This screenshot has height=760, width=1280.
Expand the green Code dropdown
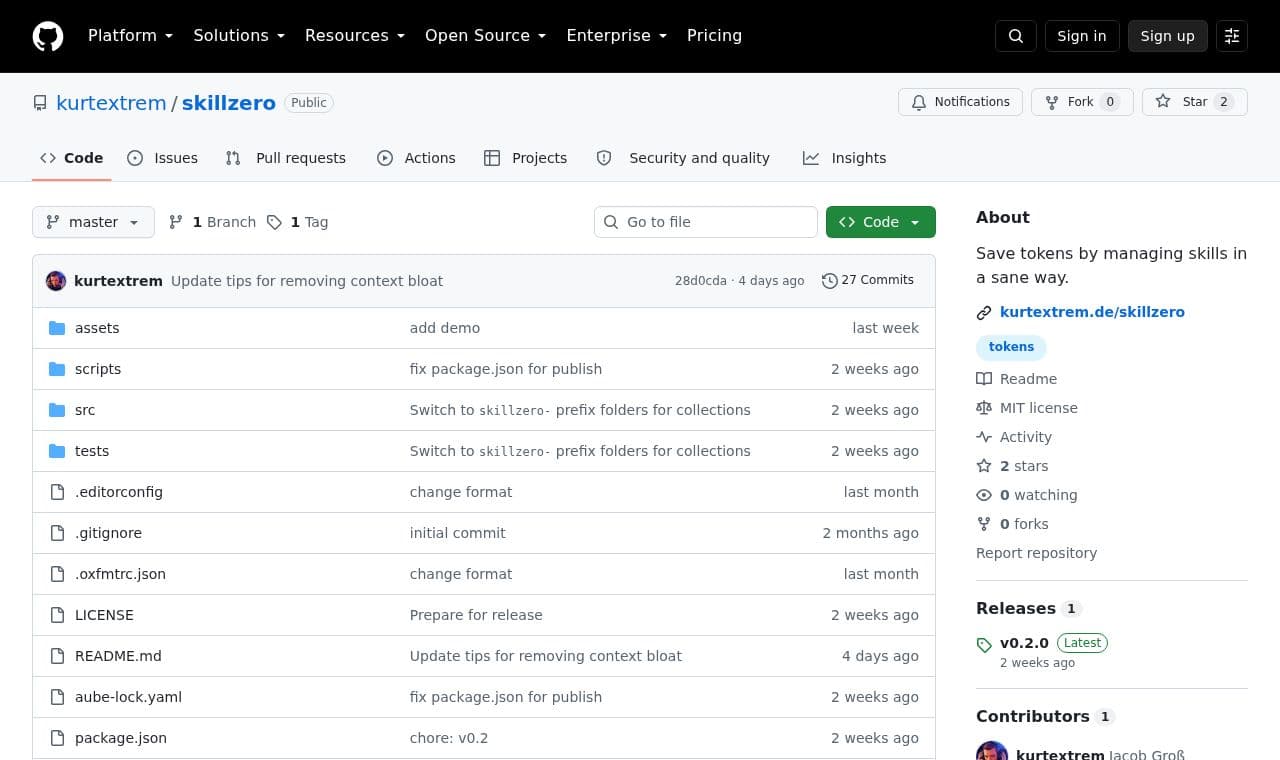coord(881,222)
